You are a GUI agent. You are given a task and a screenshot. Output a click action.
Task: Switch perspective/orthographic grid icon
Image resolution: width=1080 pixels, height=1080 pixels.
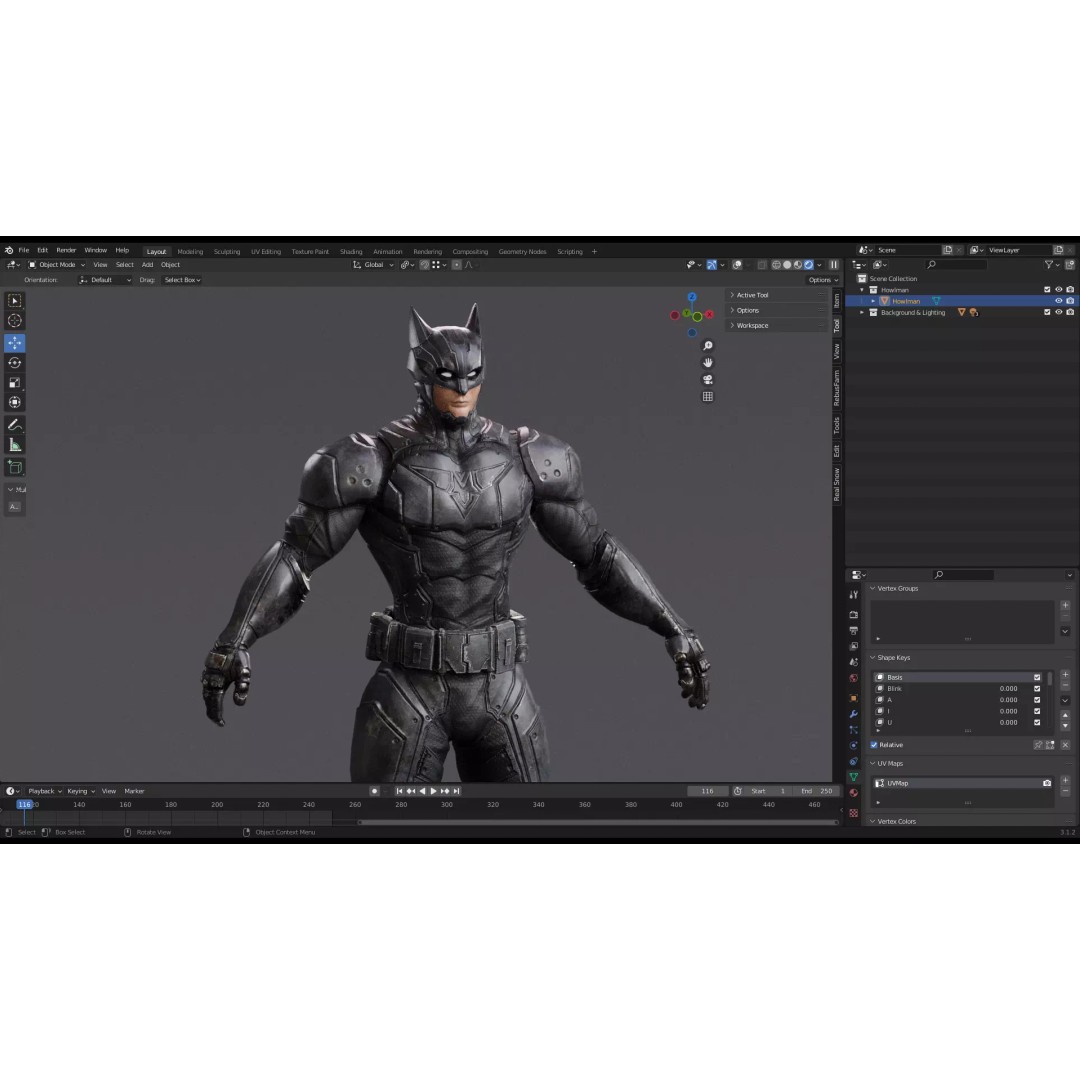(x=707, y=397)
